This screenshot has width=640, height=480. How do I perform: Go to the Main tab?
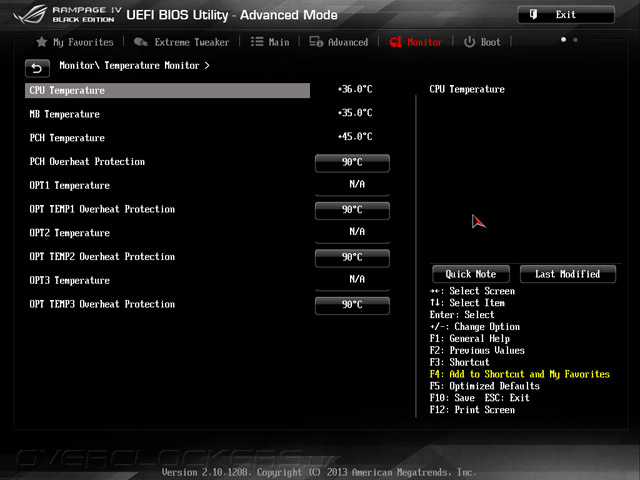coord(270,42)
